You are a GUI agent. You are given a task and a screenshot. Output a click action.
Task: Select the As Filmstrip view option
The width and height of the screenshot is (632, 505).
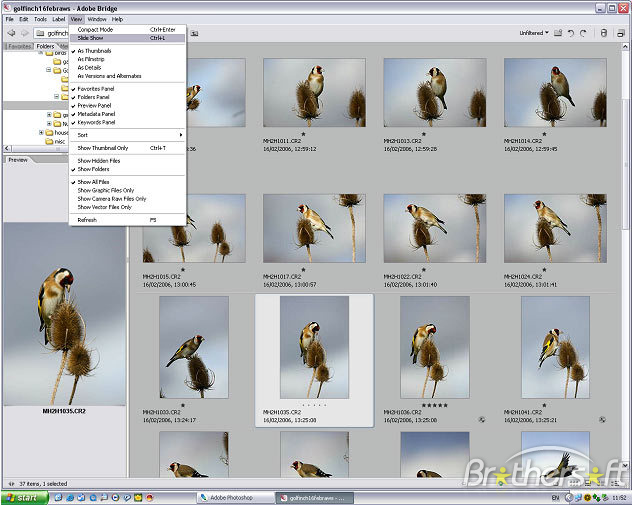127,59
